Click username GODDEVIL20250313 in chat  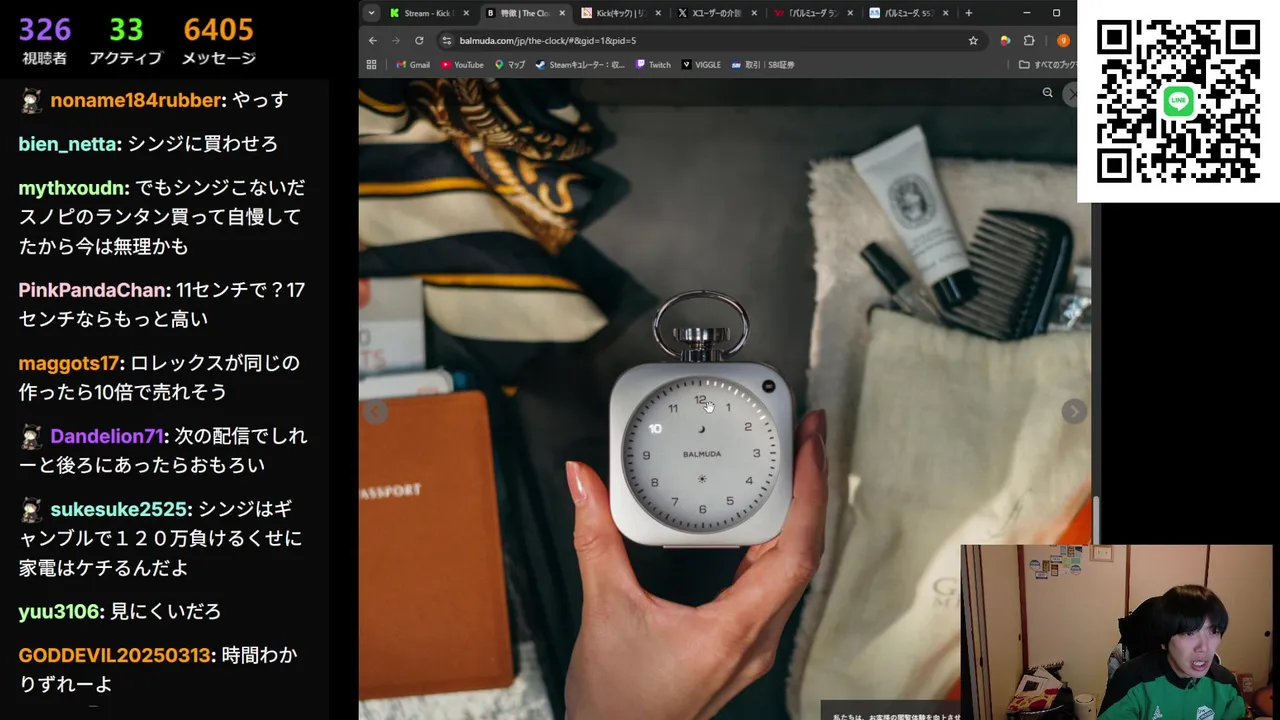click(115, 655)
